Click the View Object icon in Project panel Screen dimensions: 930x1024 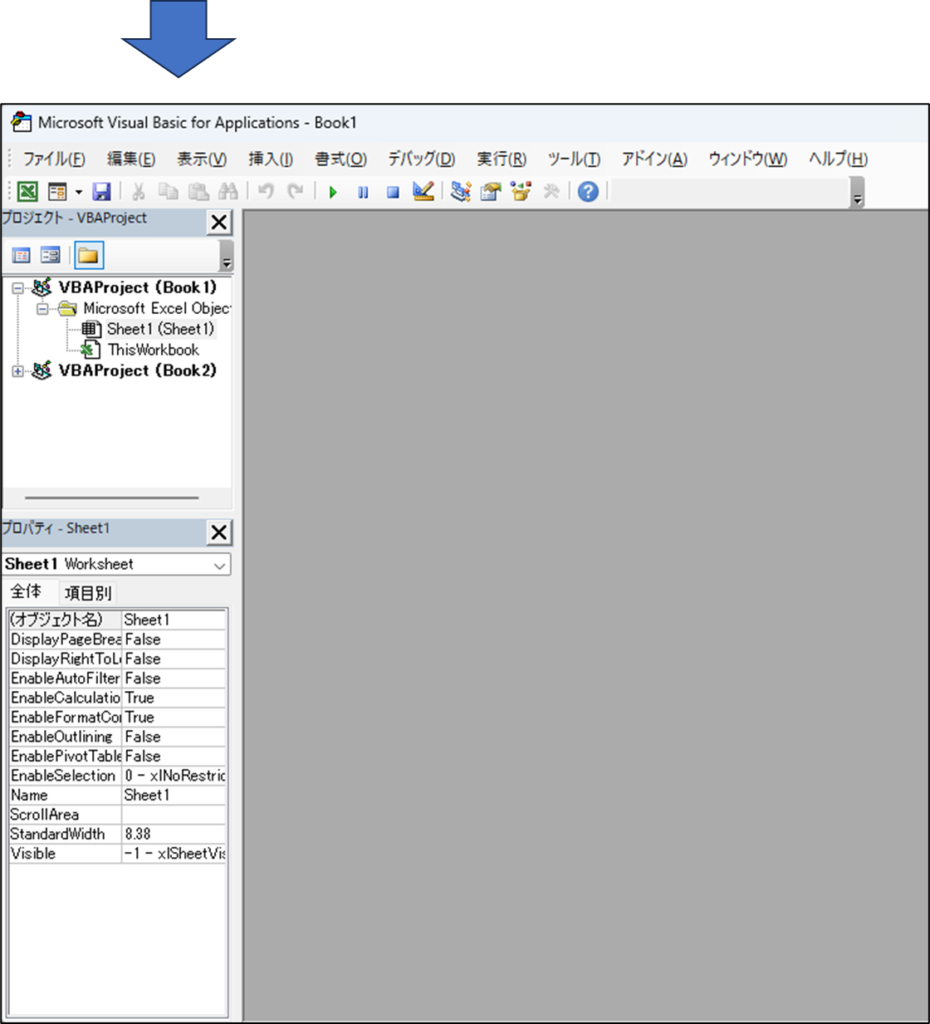[x=50, y=255]
